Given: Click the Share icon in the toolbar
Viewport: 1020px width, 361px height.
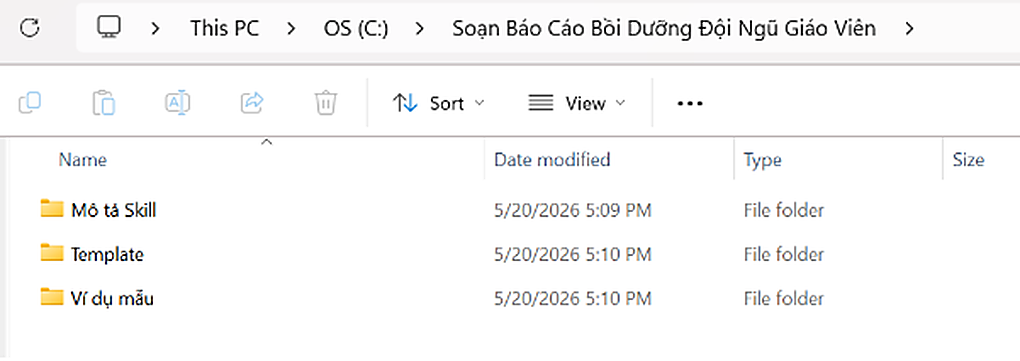Looking at the screenshot, I should (252, 103).
